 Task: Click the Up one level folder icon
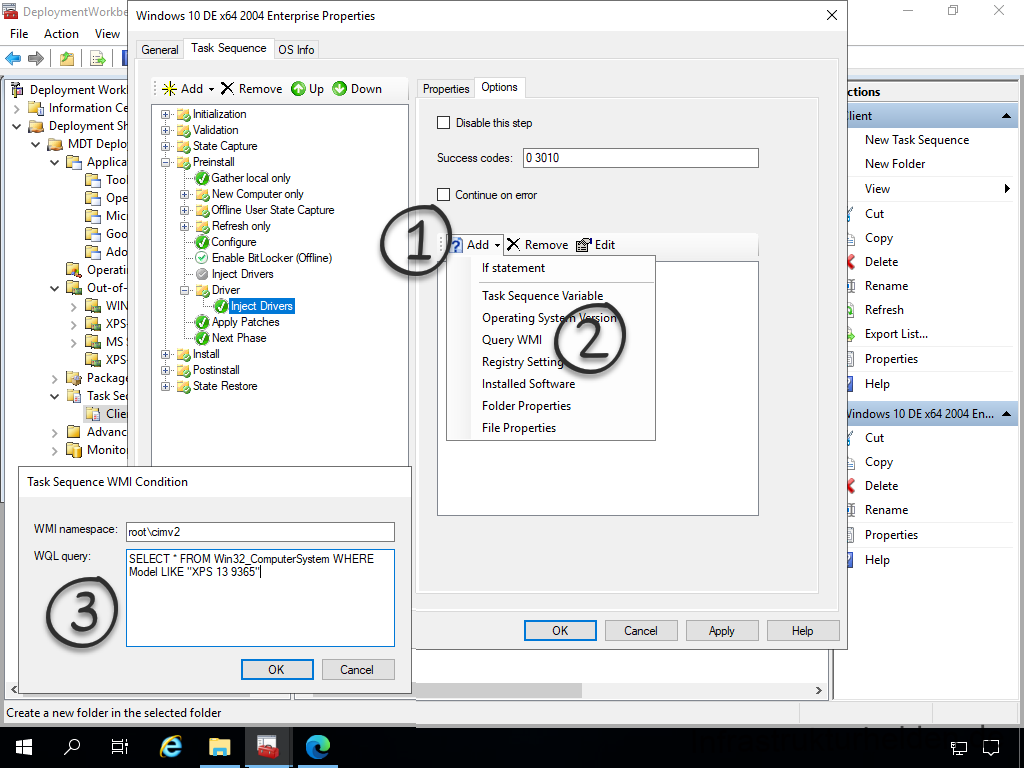pos(67,59)
